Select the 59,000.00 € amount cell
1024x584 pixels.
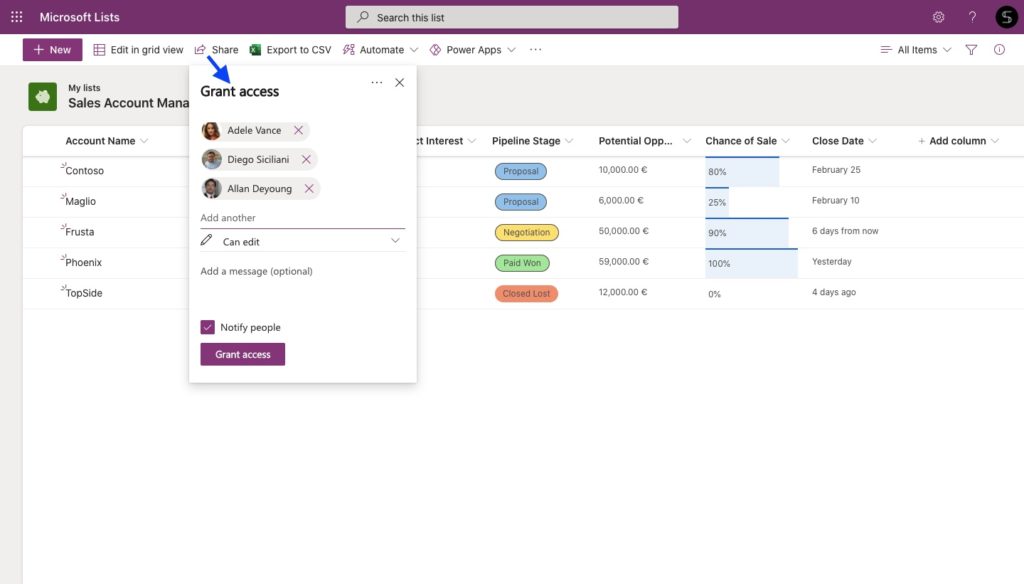[623, 261]
